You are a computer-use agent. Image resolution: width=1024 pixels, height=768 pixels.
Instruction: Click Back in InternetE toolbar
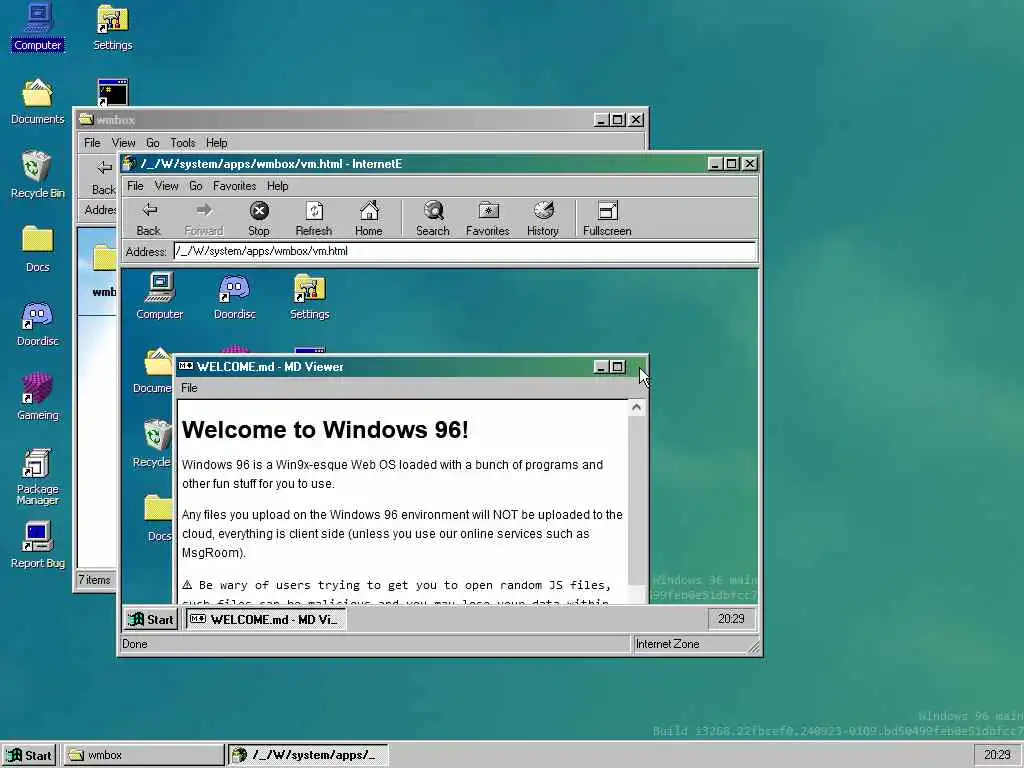(149, 219)
